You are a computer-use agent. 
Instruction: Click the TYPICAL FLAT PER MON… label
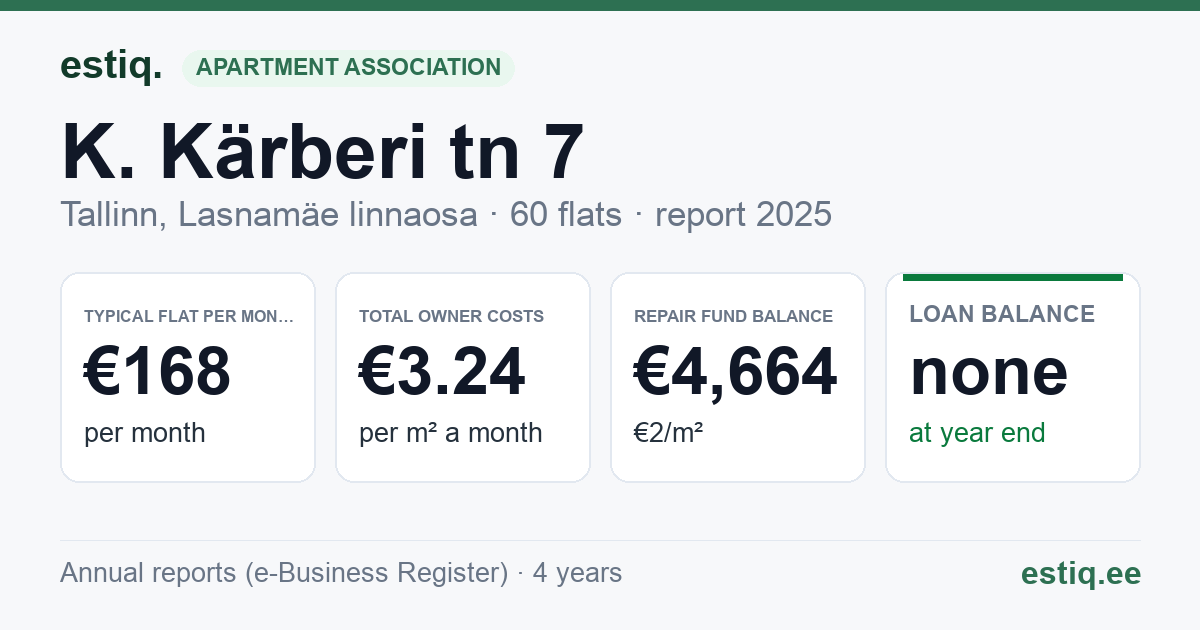coord(189,316)
